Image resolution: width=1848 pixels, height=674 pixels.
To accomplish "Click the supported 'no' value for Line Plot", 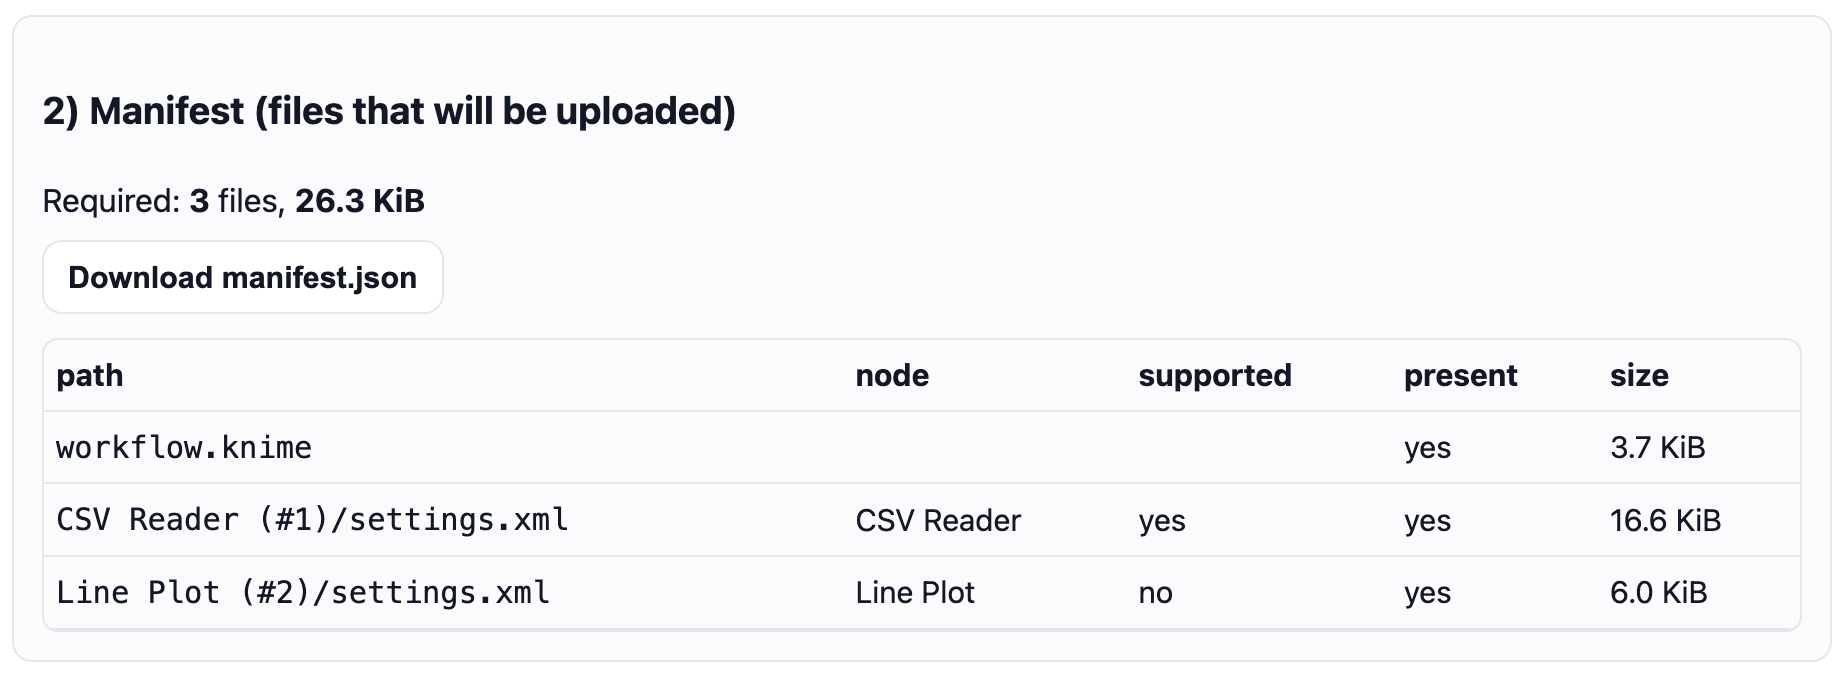I will point(1155,592).
